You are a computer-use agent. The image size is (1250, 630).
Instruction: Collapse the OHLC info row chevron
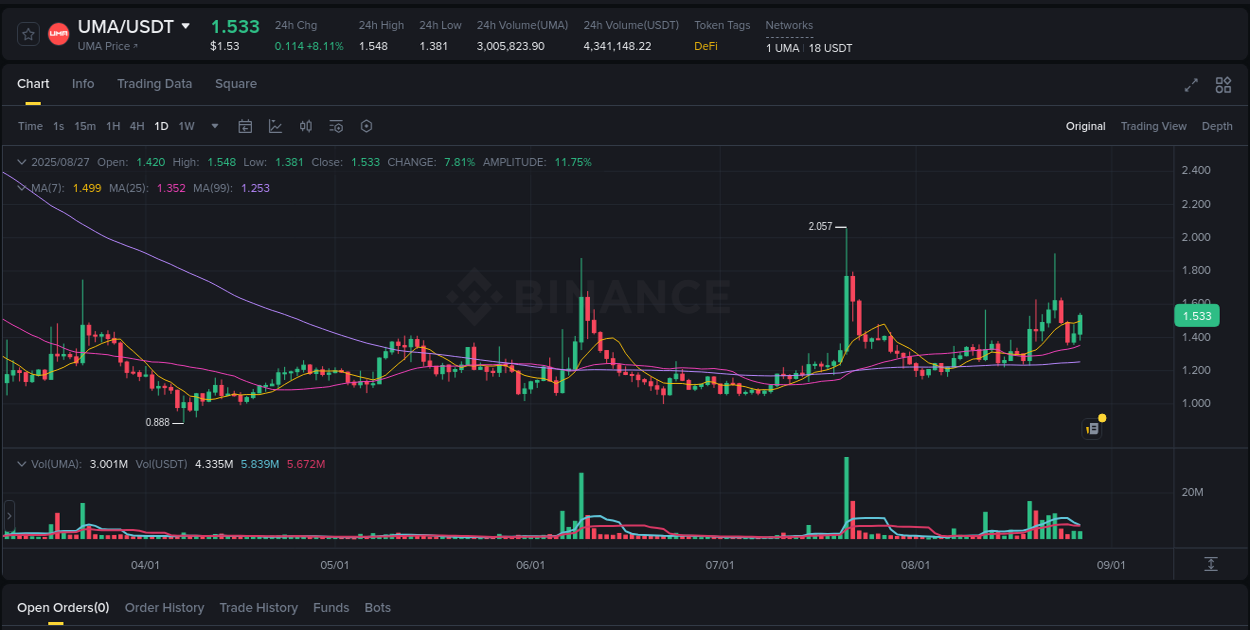[x=21, y=161]
